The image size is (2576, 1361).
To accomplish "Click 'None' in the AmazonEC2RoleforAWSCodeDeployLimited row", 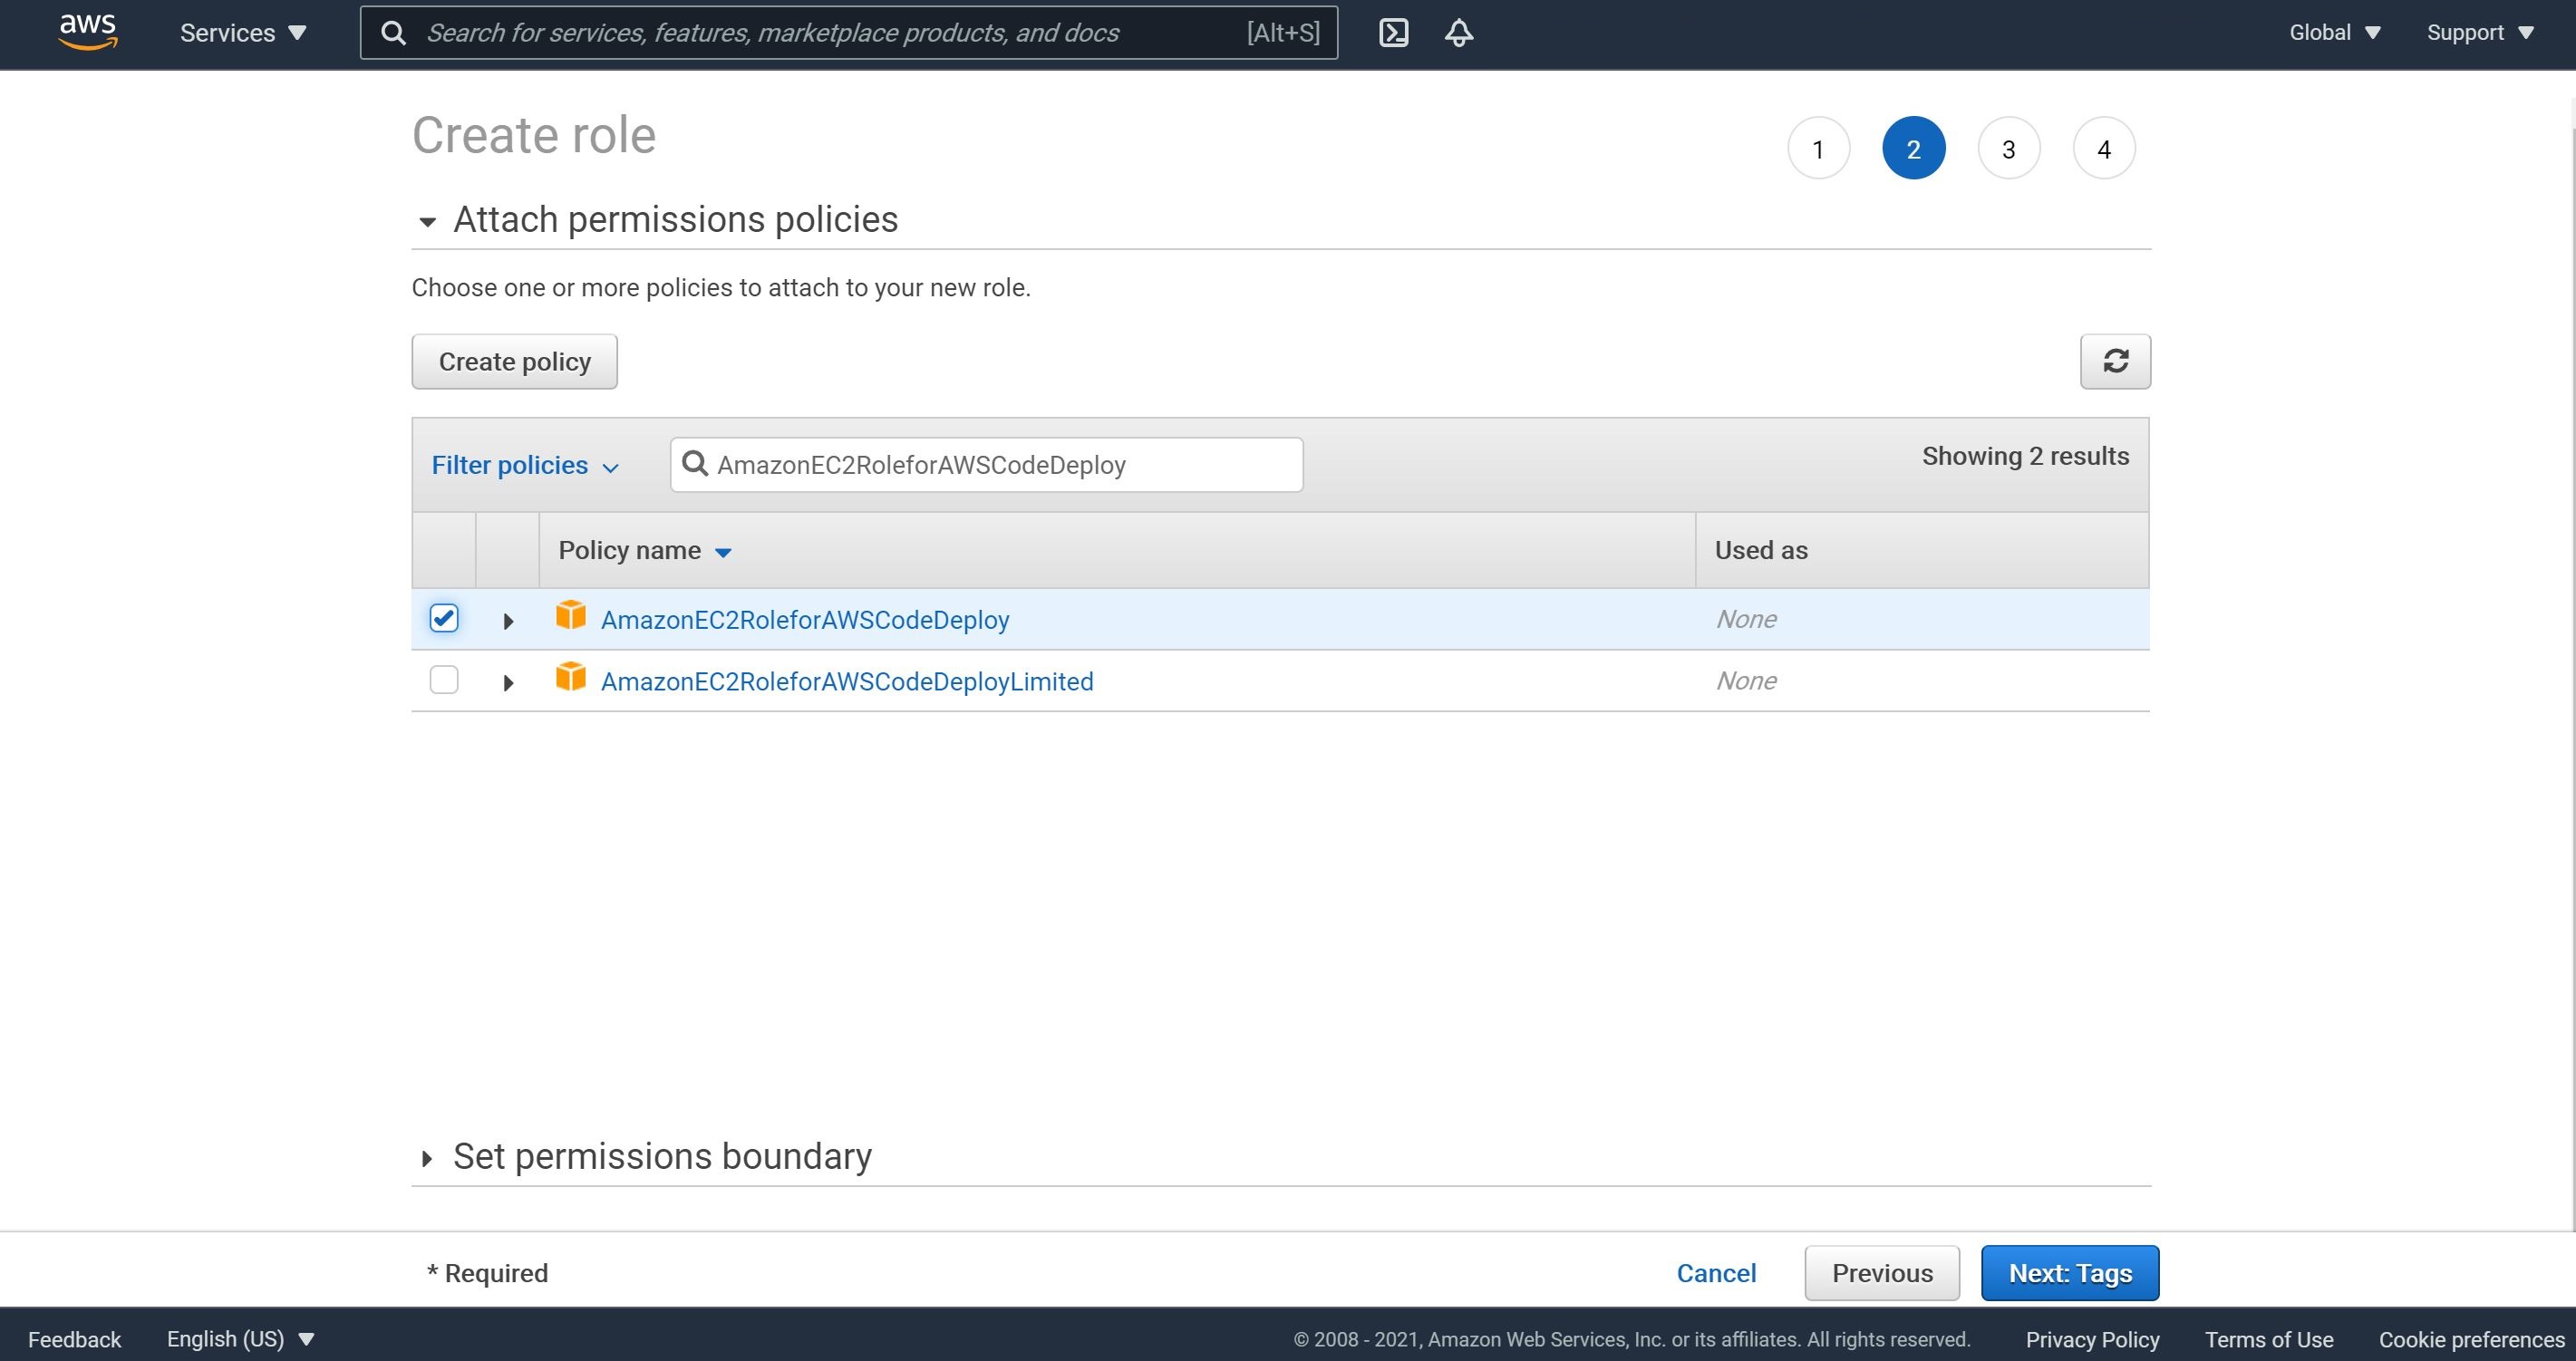I will (x=1746, y=681).
